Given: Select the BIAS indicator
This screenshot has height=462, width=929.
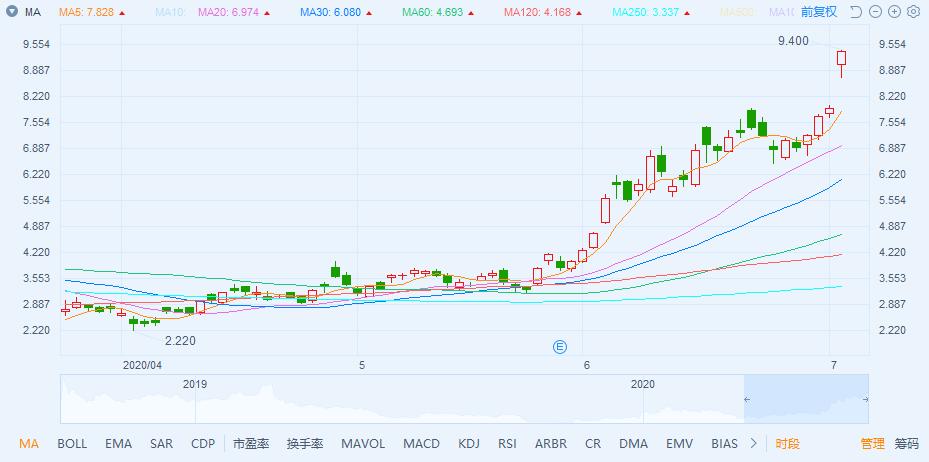Looking at the screenshot, I should coord(725,444).
